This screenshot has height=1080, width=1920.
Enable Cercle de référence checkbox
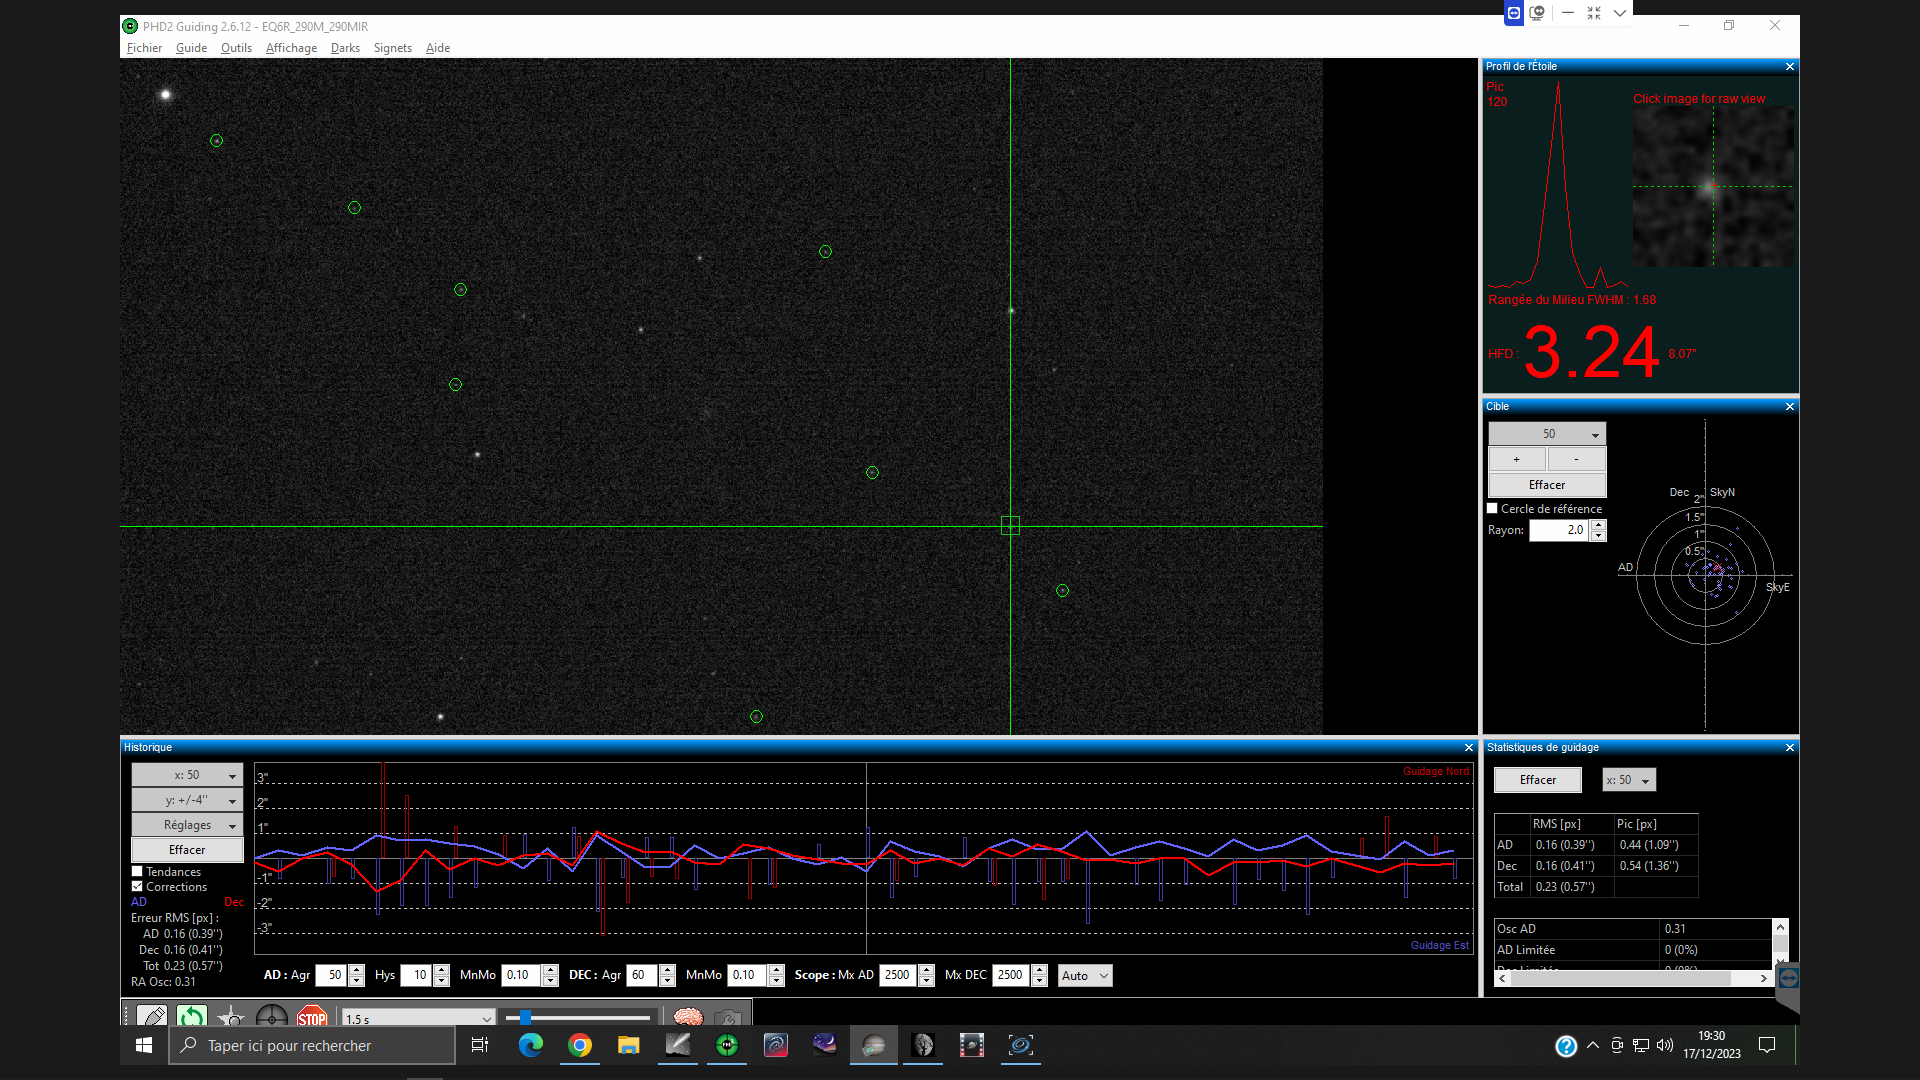(1493, 509)
